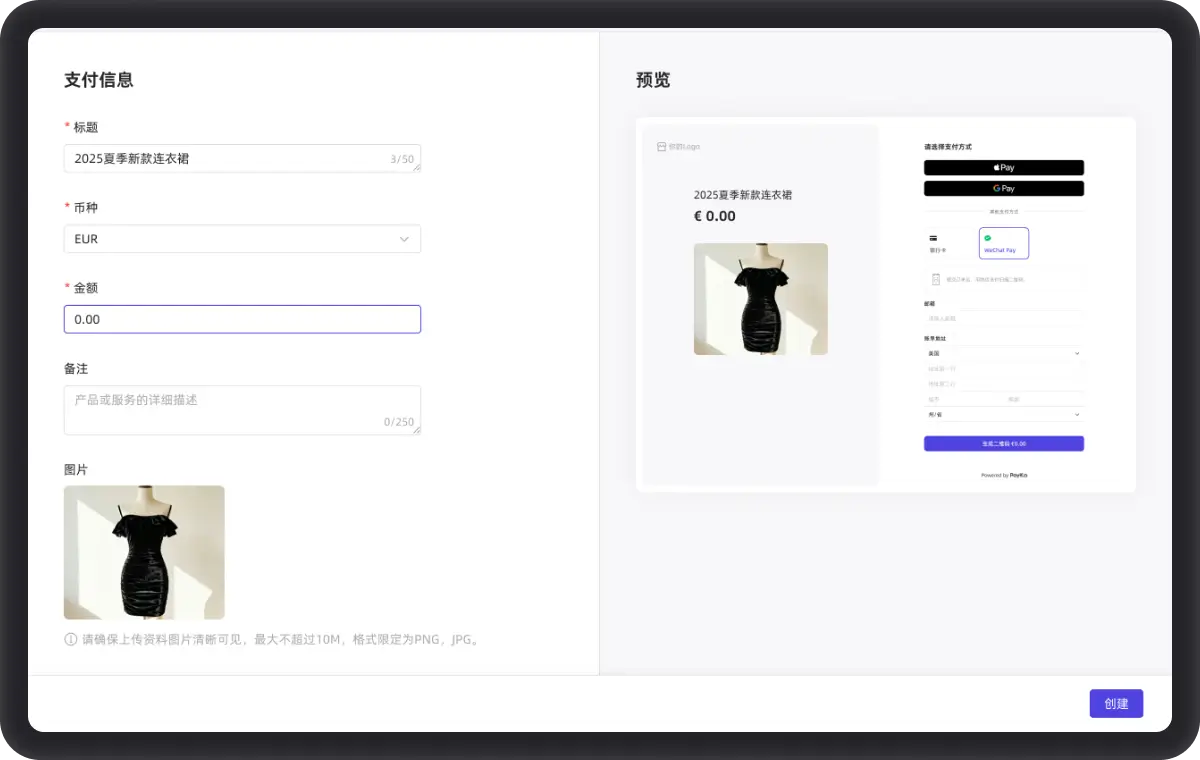Viewport: 1200px width, 760px height.
Task: Click the uploaded dress image thumbnail
Action: 144,552
